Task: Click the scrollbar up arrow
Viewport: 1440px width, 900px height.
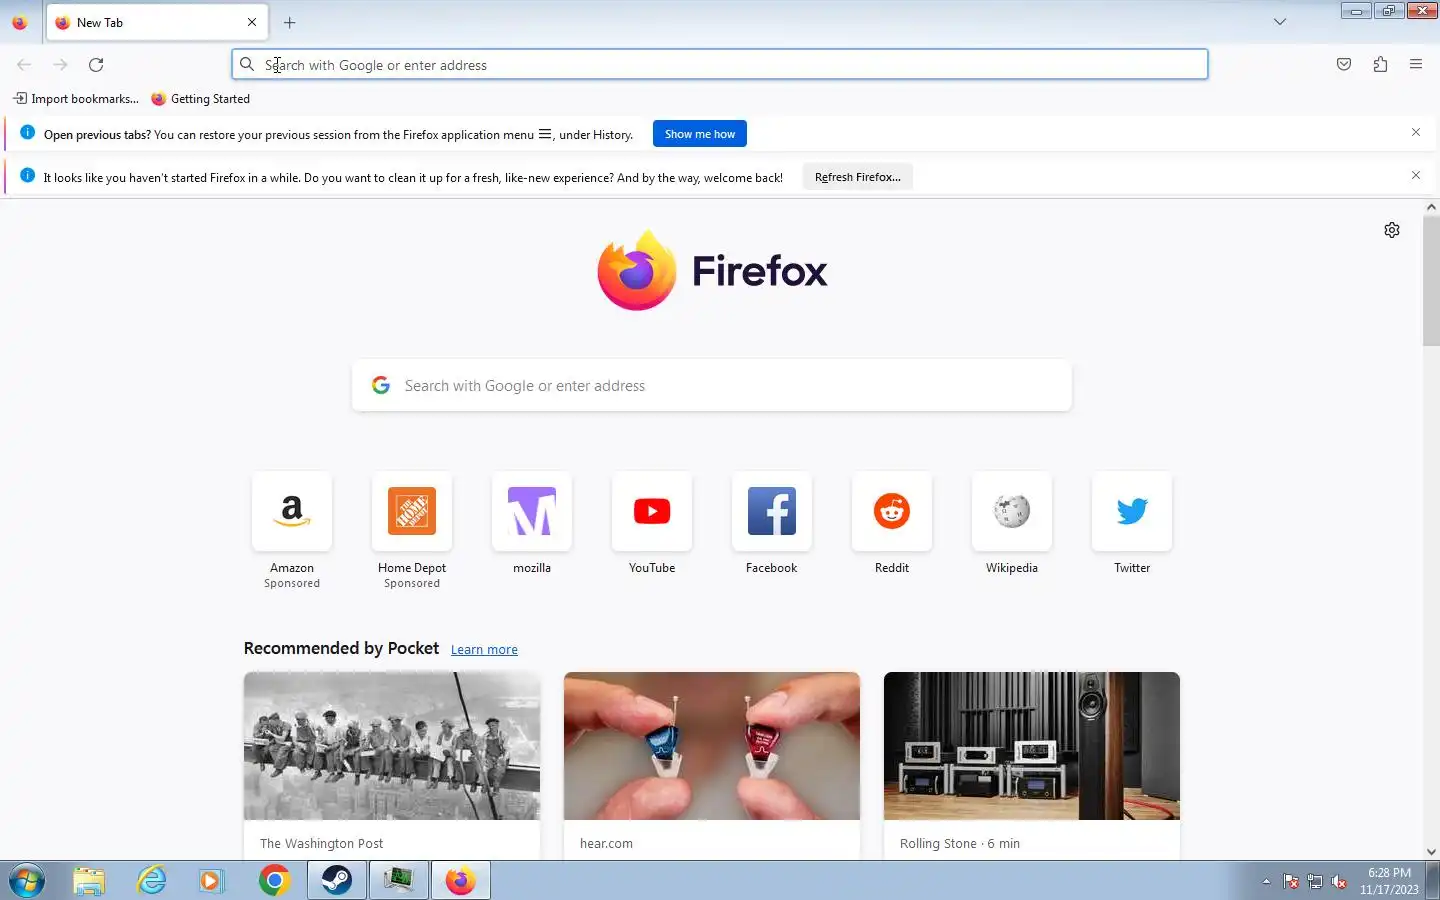Action: [1431, 207]
